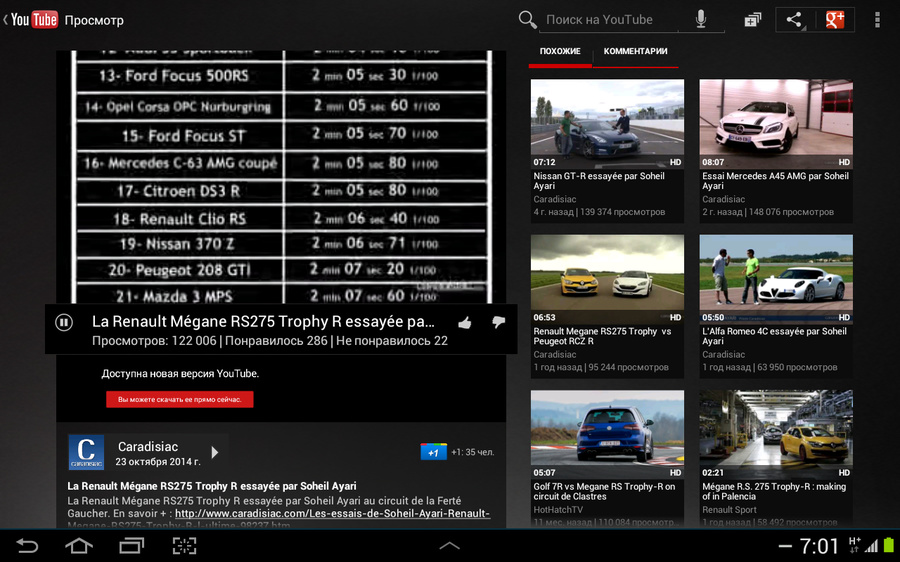Tap the screenshot capture icon in navbar
Screen dimensions: 900x562
click(x=184, y=545)
